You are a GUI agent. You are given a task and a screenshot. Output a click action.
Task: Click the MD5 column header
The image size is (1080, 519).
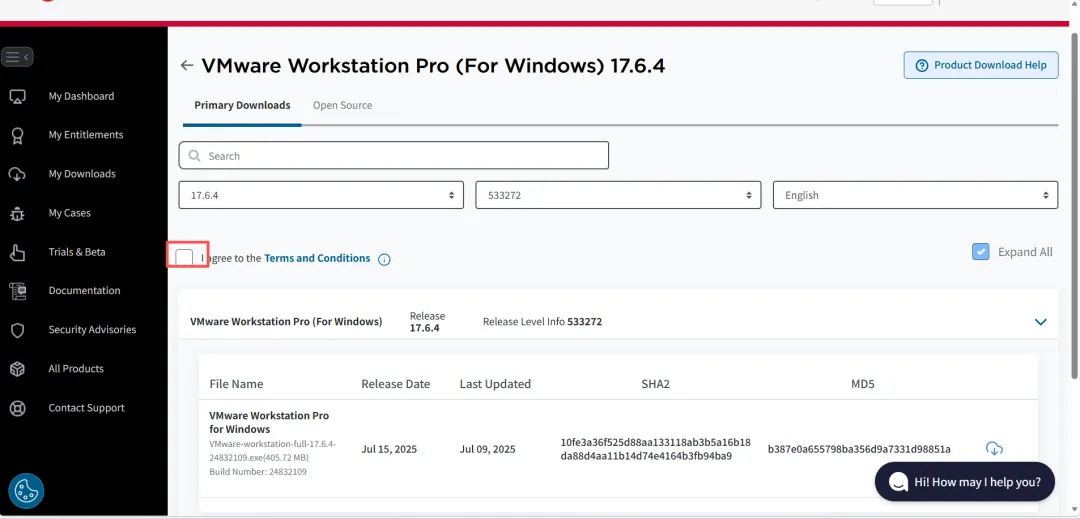point(862,384)
